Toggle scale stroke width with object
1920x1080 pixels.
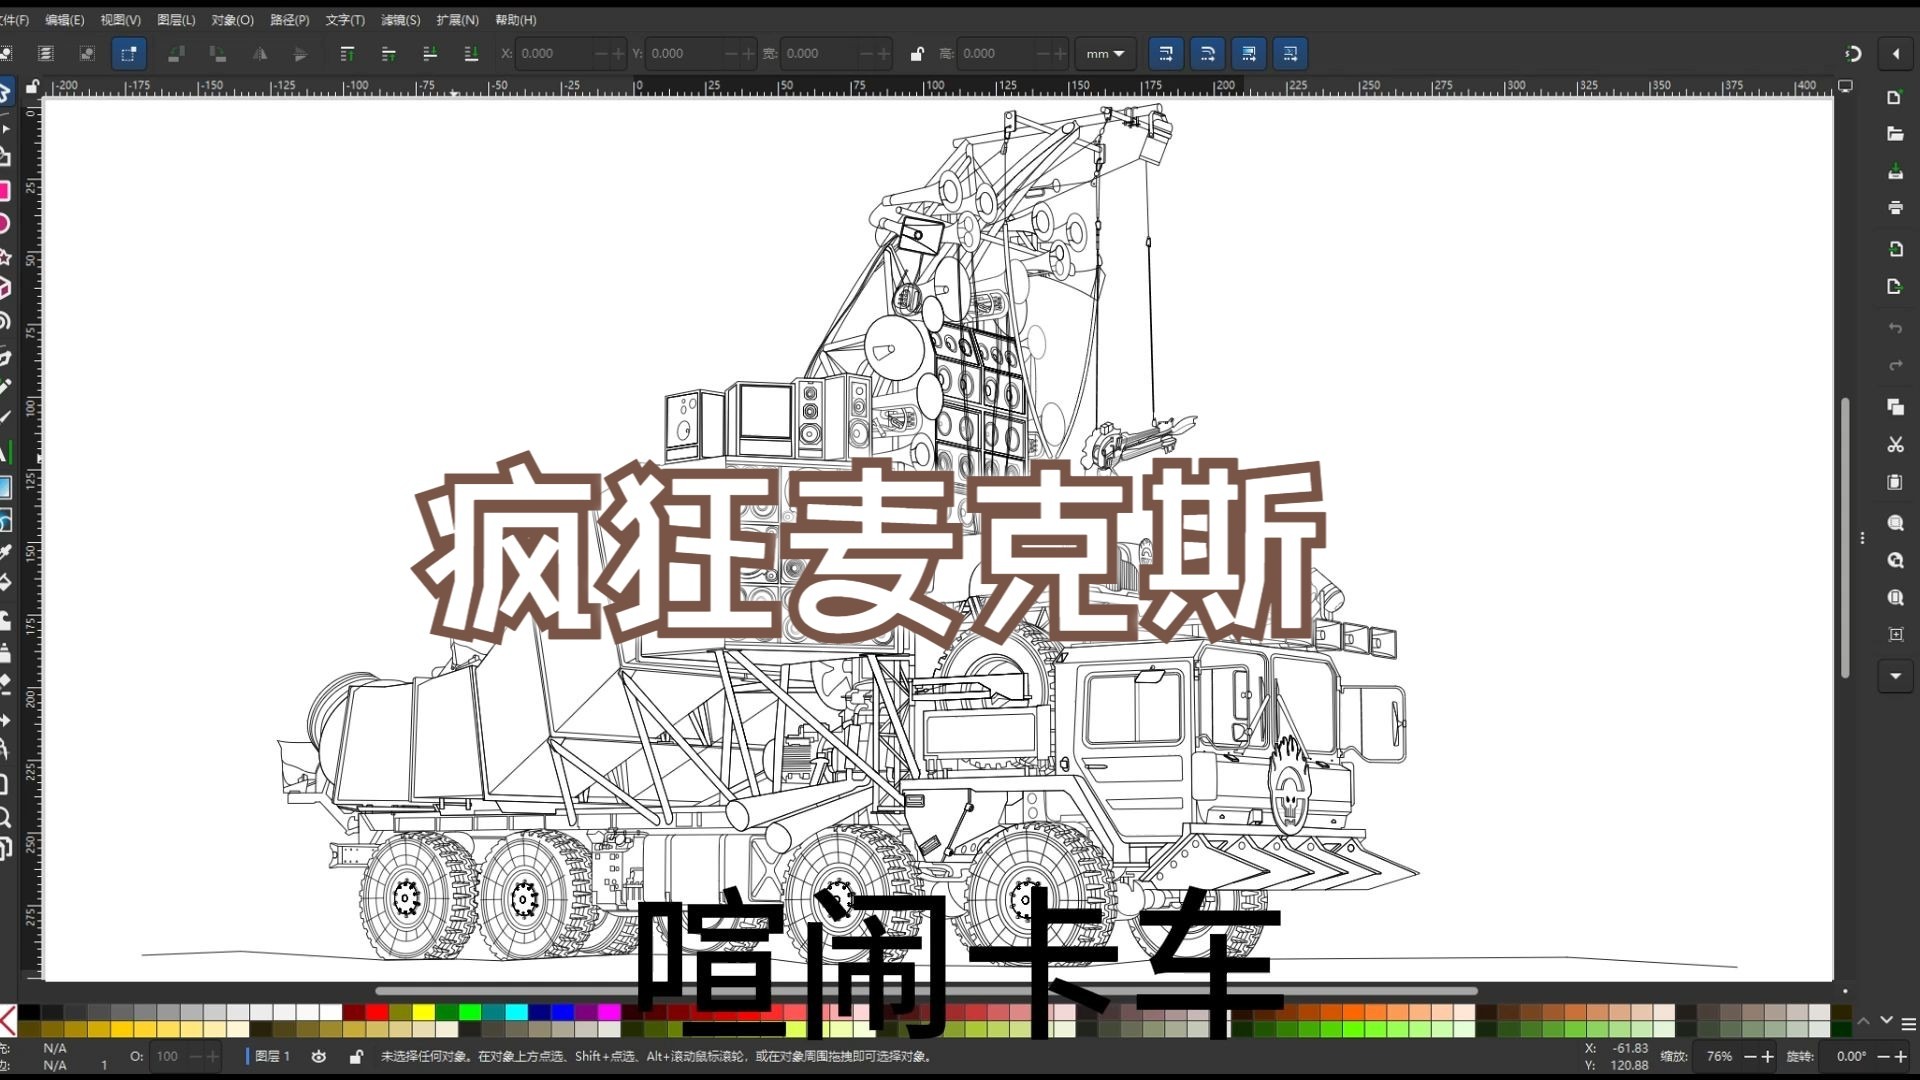1166,54
